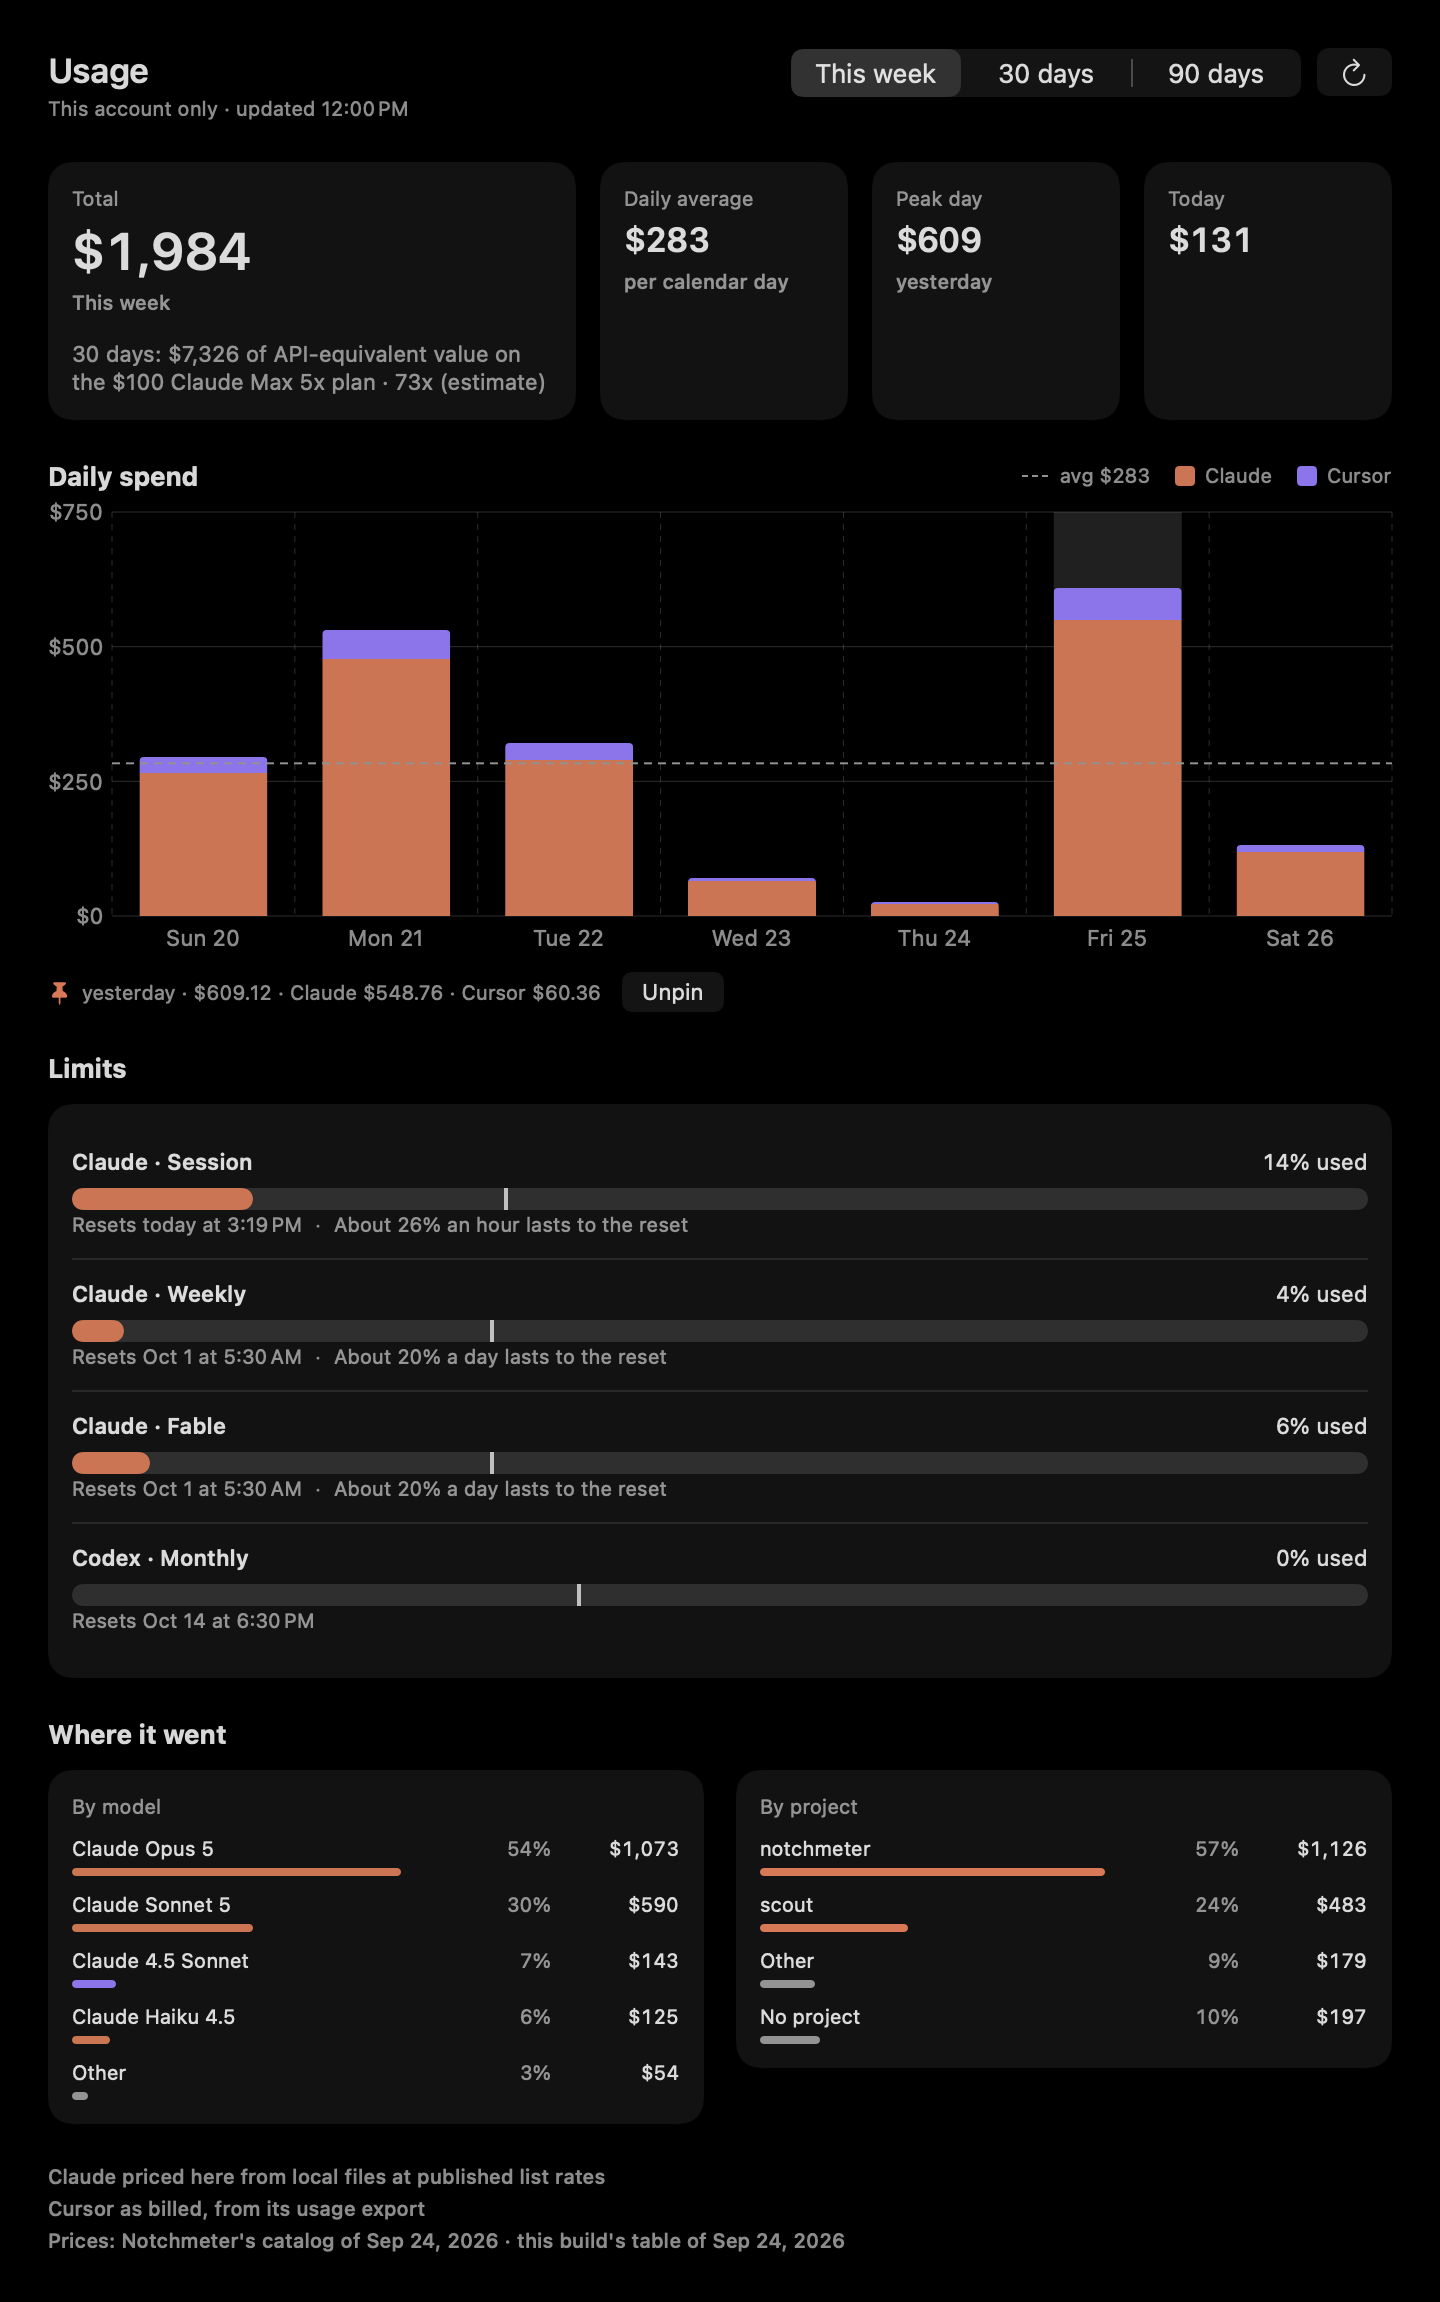
Task: Switch to the 90 days tab
Action: 1216,73
